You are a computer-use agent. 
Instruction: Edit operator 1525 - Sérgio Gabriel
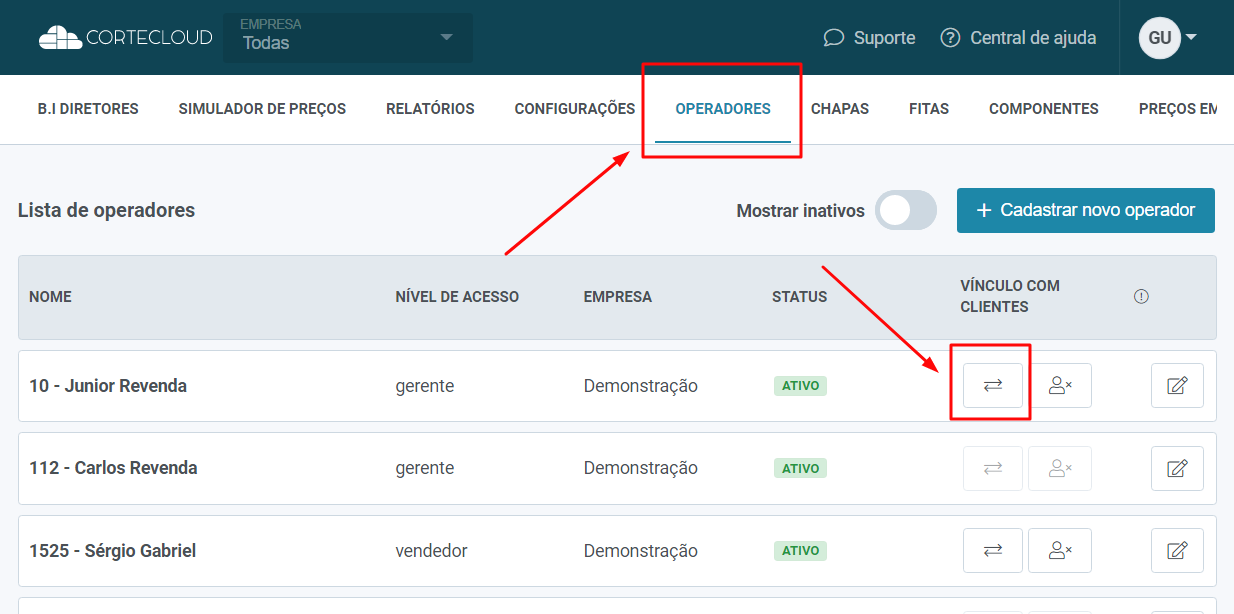tap(1177, 550)
